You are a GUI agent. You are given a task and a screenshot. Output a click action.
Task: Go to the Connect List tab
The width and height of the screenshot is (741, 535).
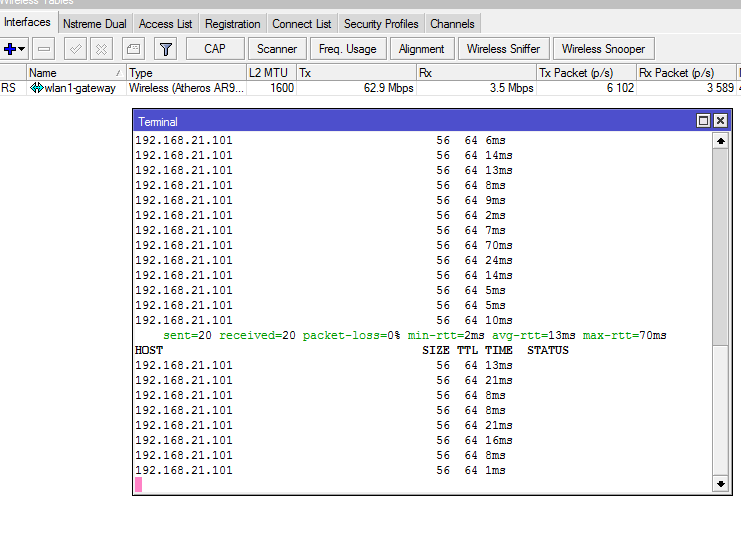coord(302,24)
